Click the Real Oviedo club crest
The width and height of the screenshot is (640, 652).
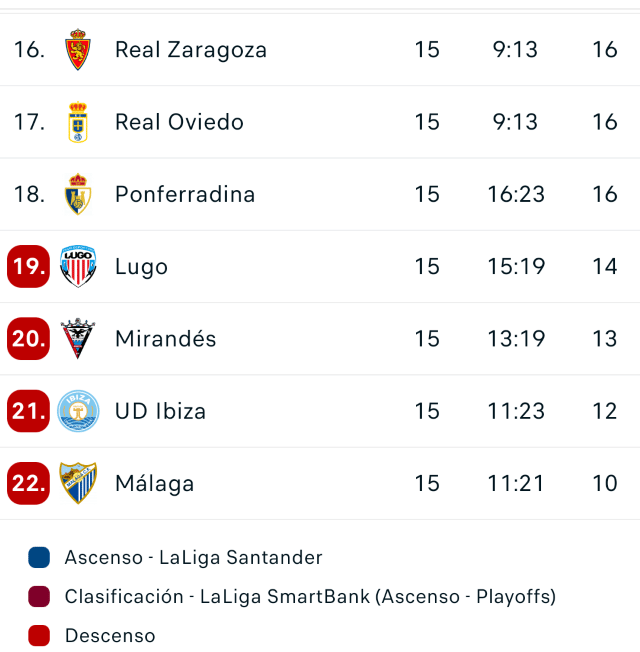[77, 122]
